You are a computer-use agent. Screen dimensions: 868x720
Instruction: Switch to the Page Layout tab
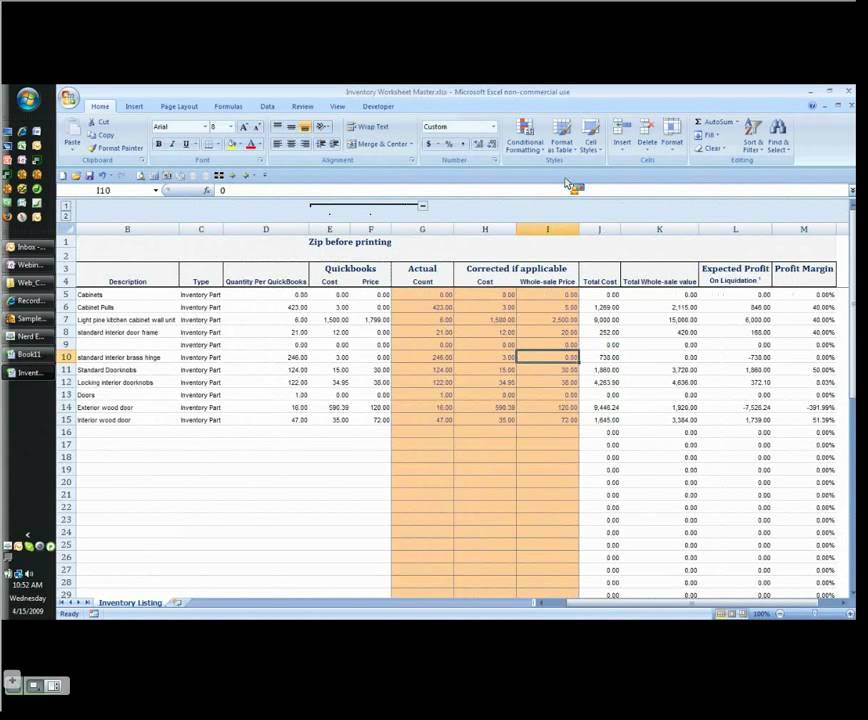coord(179,107)
